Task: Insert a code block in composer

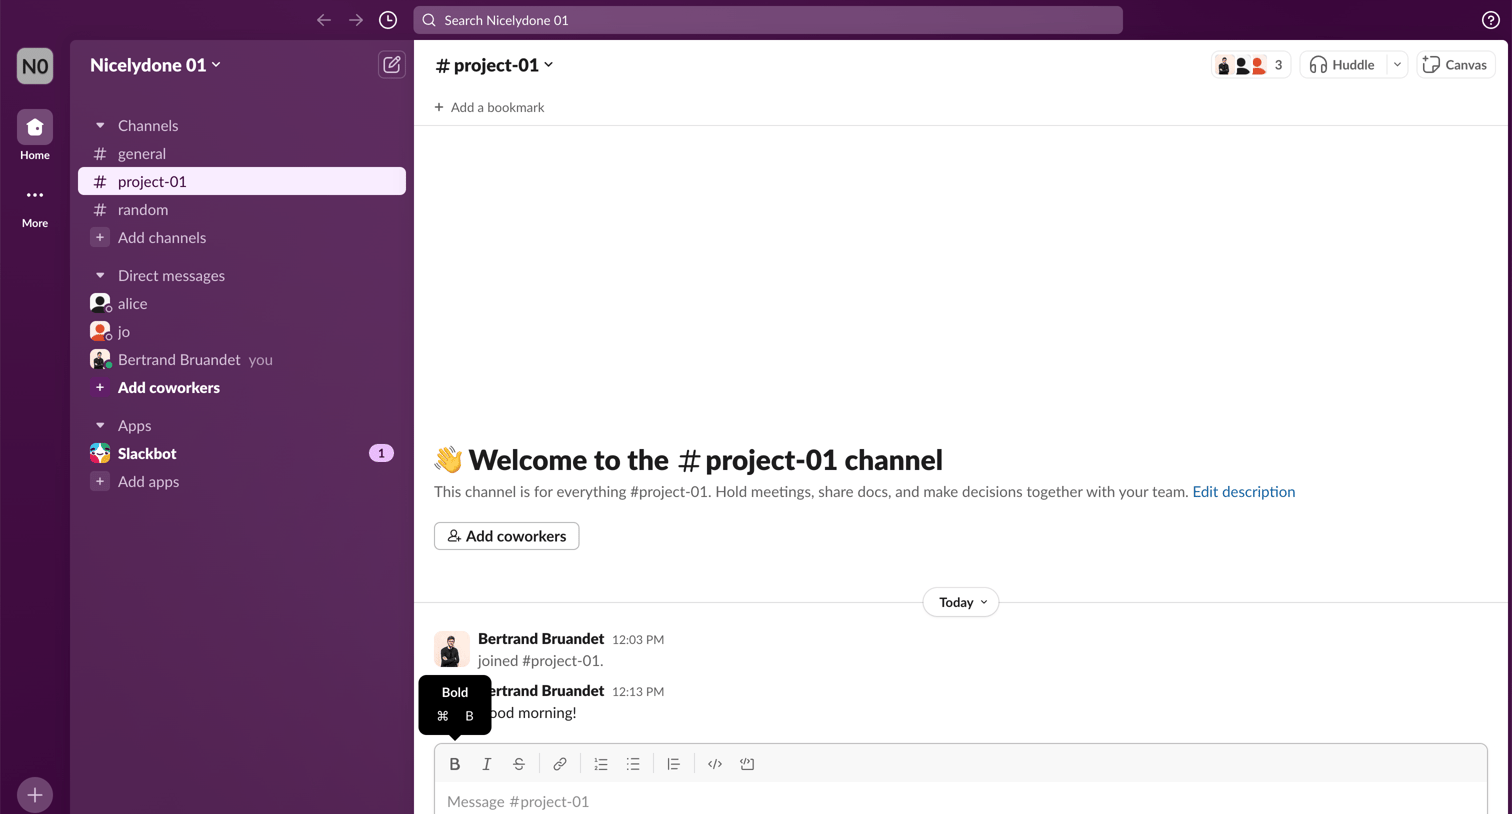Action: click(747, 764)
